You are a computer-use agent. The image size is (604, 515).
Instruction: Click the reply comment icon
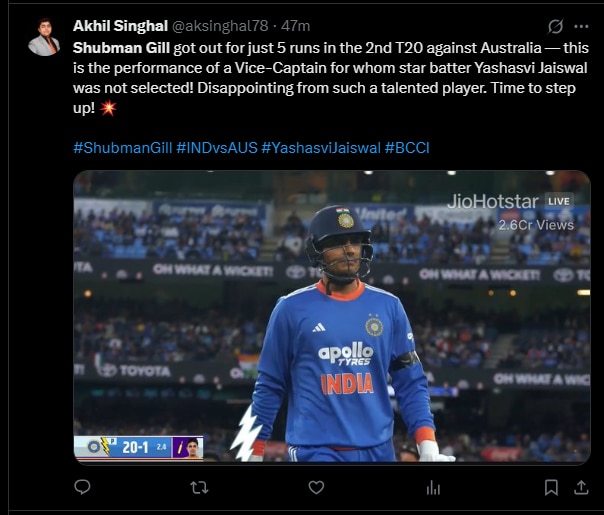point(82,487)
